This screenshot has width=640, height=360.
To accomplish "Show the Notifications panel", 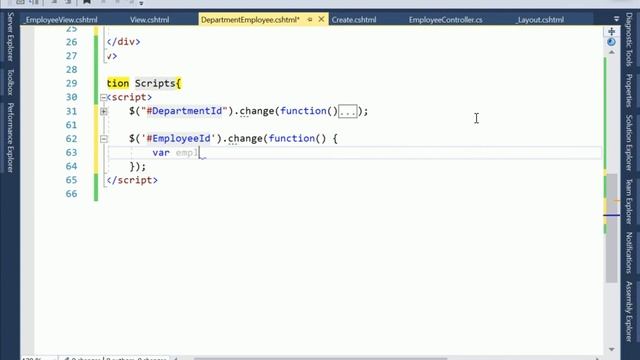I will [629, 253].
